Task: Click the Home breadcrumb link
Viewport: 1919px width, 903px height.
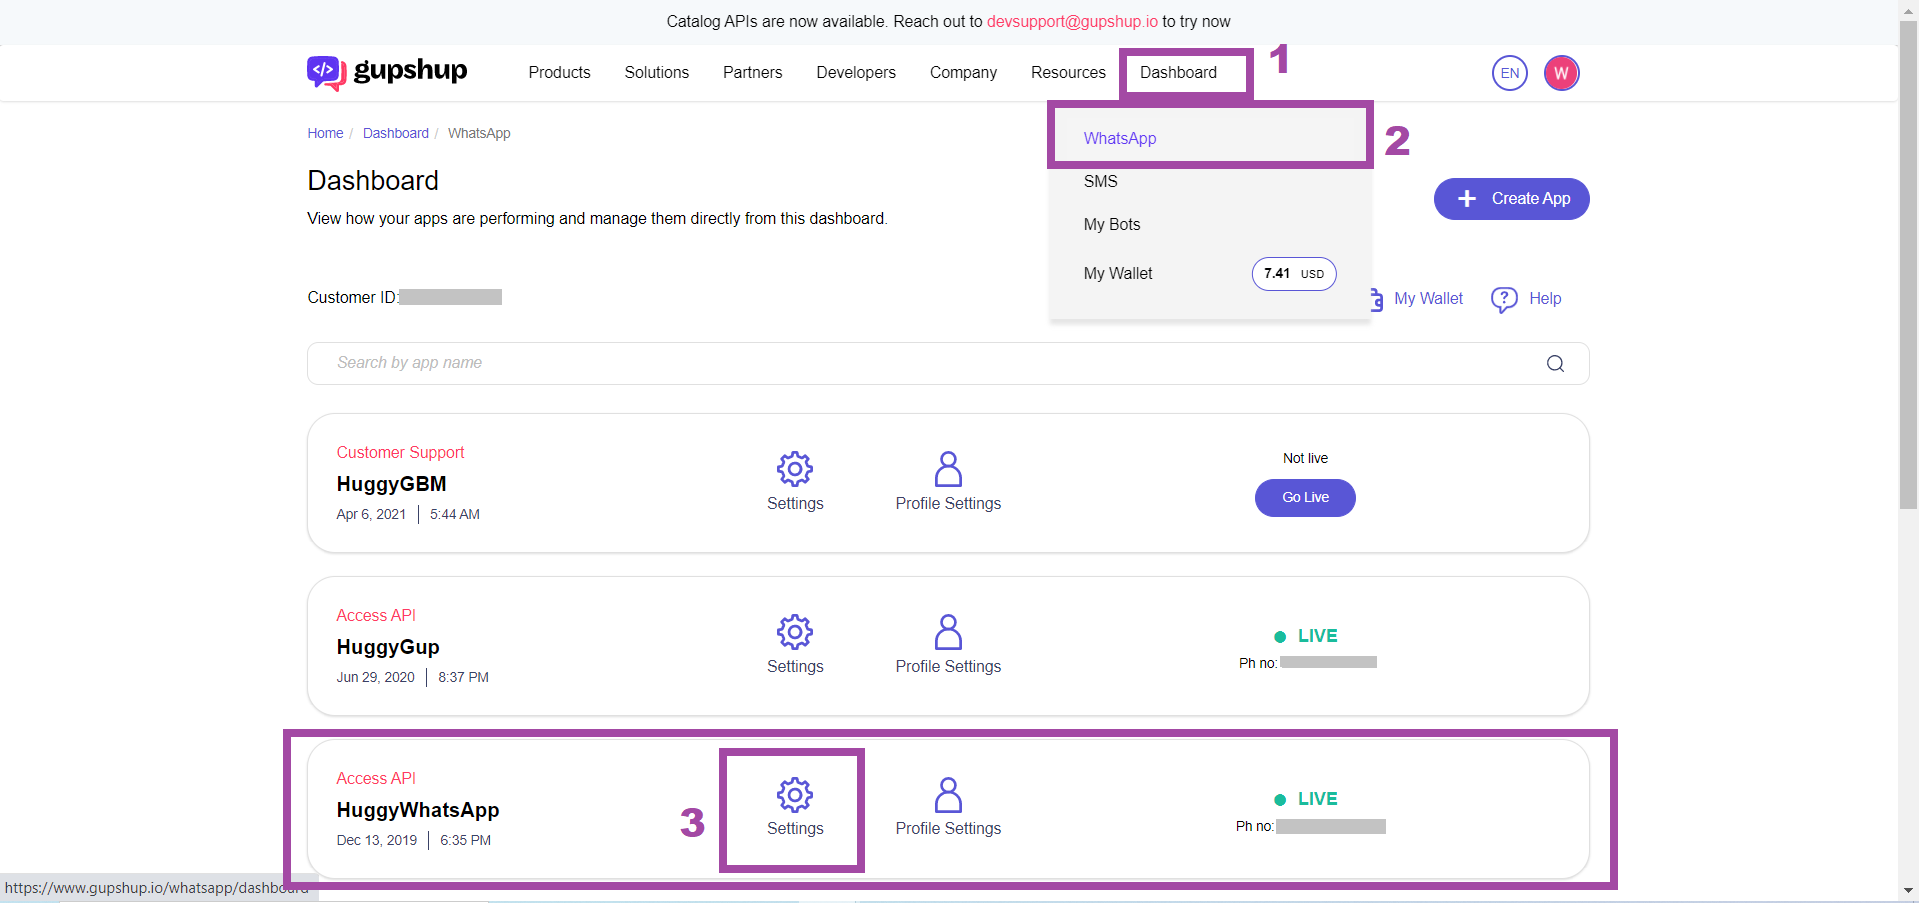Action: click(x=325, y=133)
